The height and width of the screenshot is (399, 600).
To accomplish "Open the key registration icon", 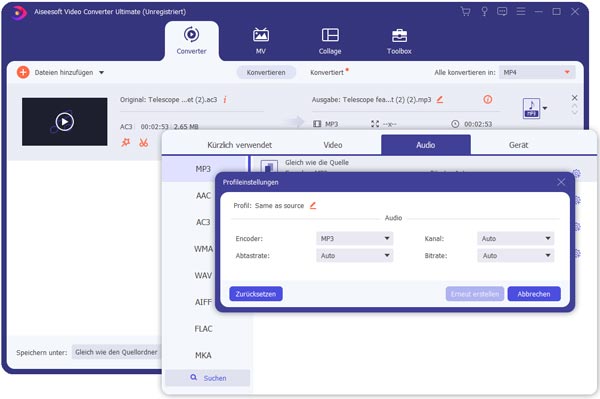I will [484, 11].
